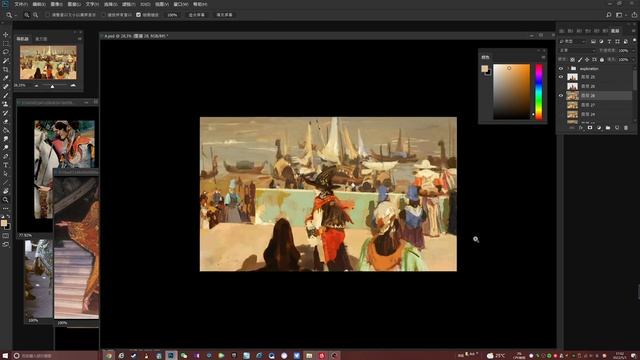Select the Smudge/Blur tool

[x=6, y=139]
